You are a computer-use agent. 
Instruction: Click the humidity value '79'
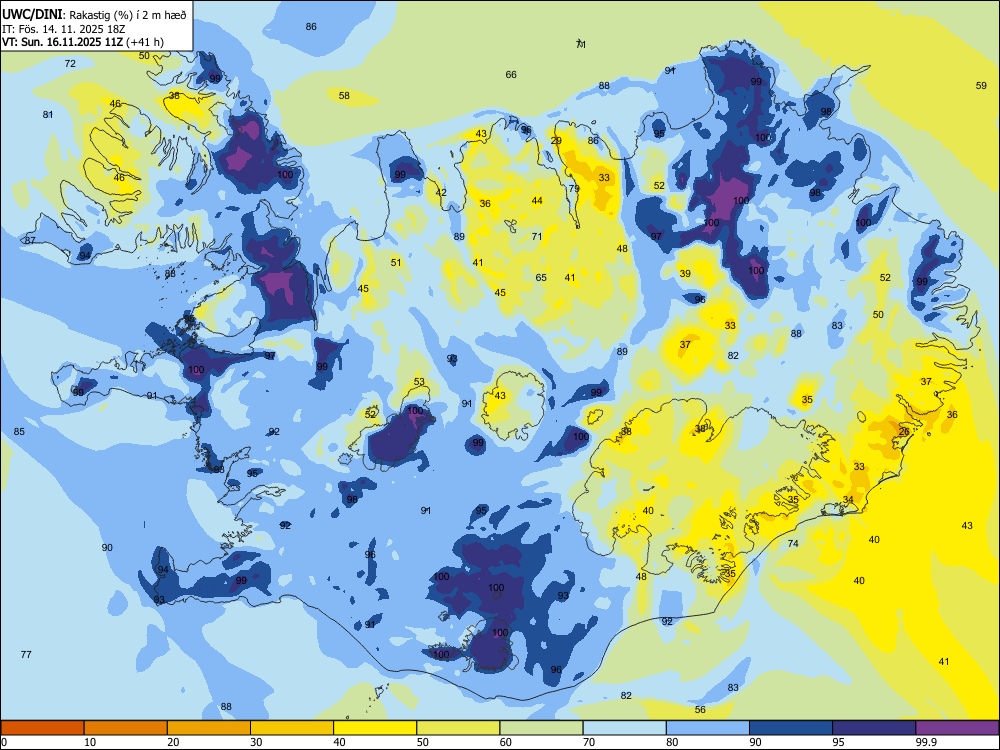pyautogui.click(x=574, y=188)
